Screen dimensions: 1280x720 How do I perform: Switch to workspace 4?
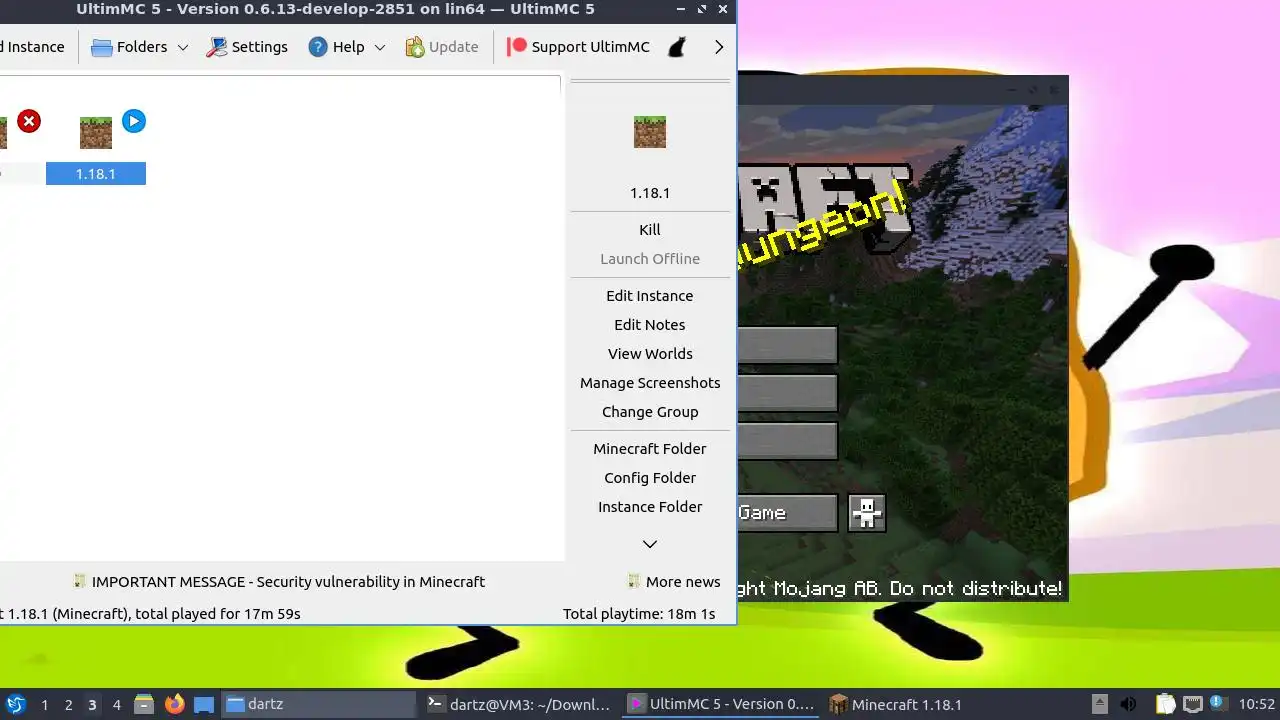tap(116, 705)
